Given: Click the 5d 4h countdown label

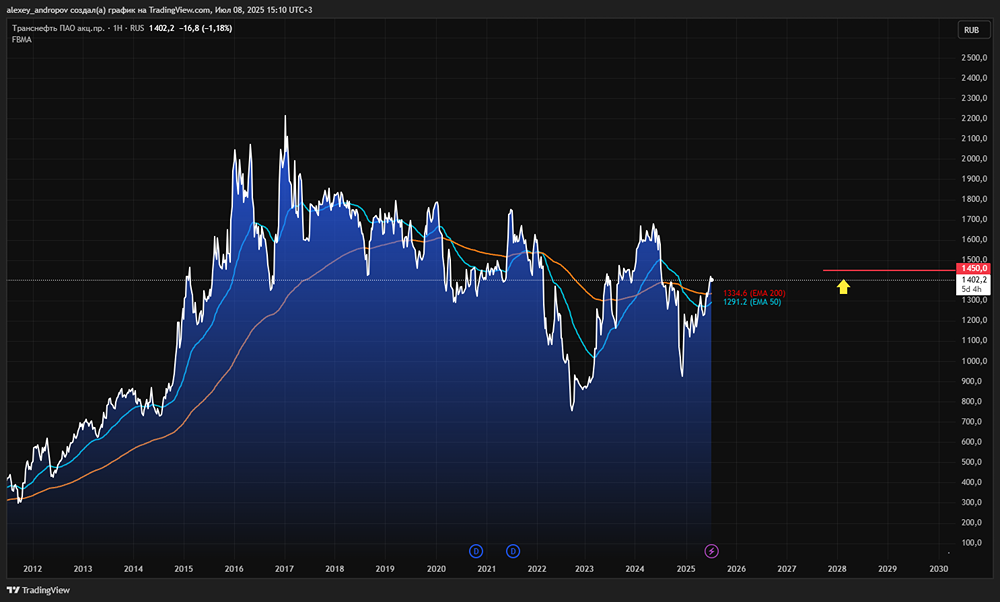Looking at the screenshot, I should click(971, 290).
